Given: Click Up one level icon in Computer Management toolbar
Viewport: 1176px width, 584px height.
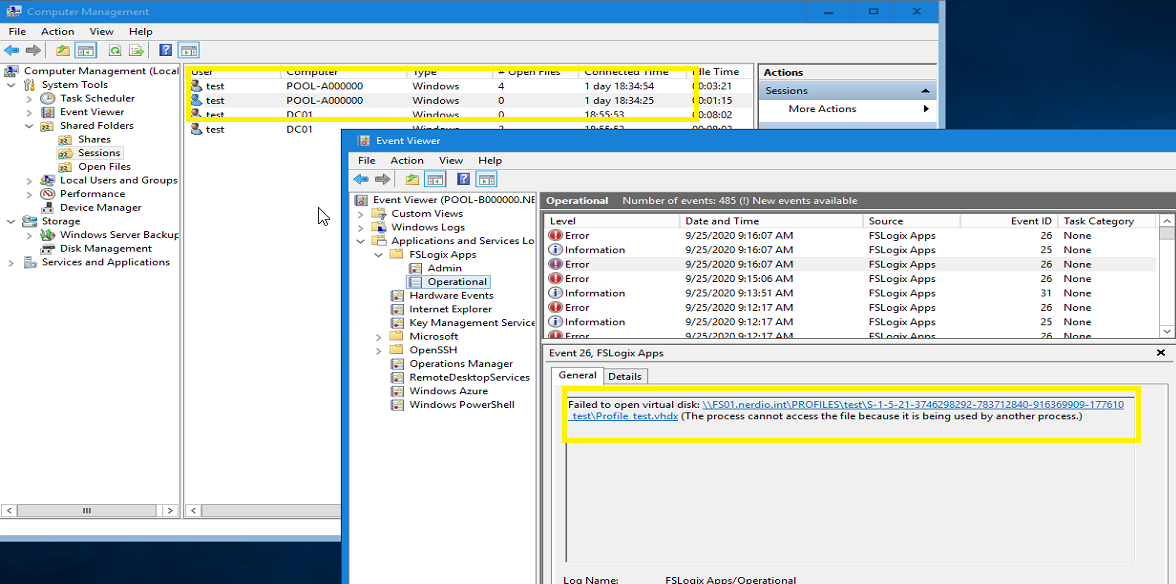Looking at the screenshot, I should (x=63, y=51).
